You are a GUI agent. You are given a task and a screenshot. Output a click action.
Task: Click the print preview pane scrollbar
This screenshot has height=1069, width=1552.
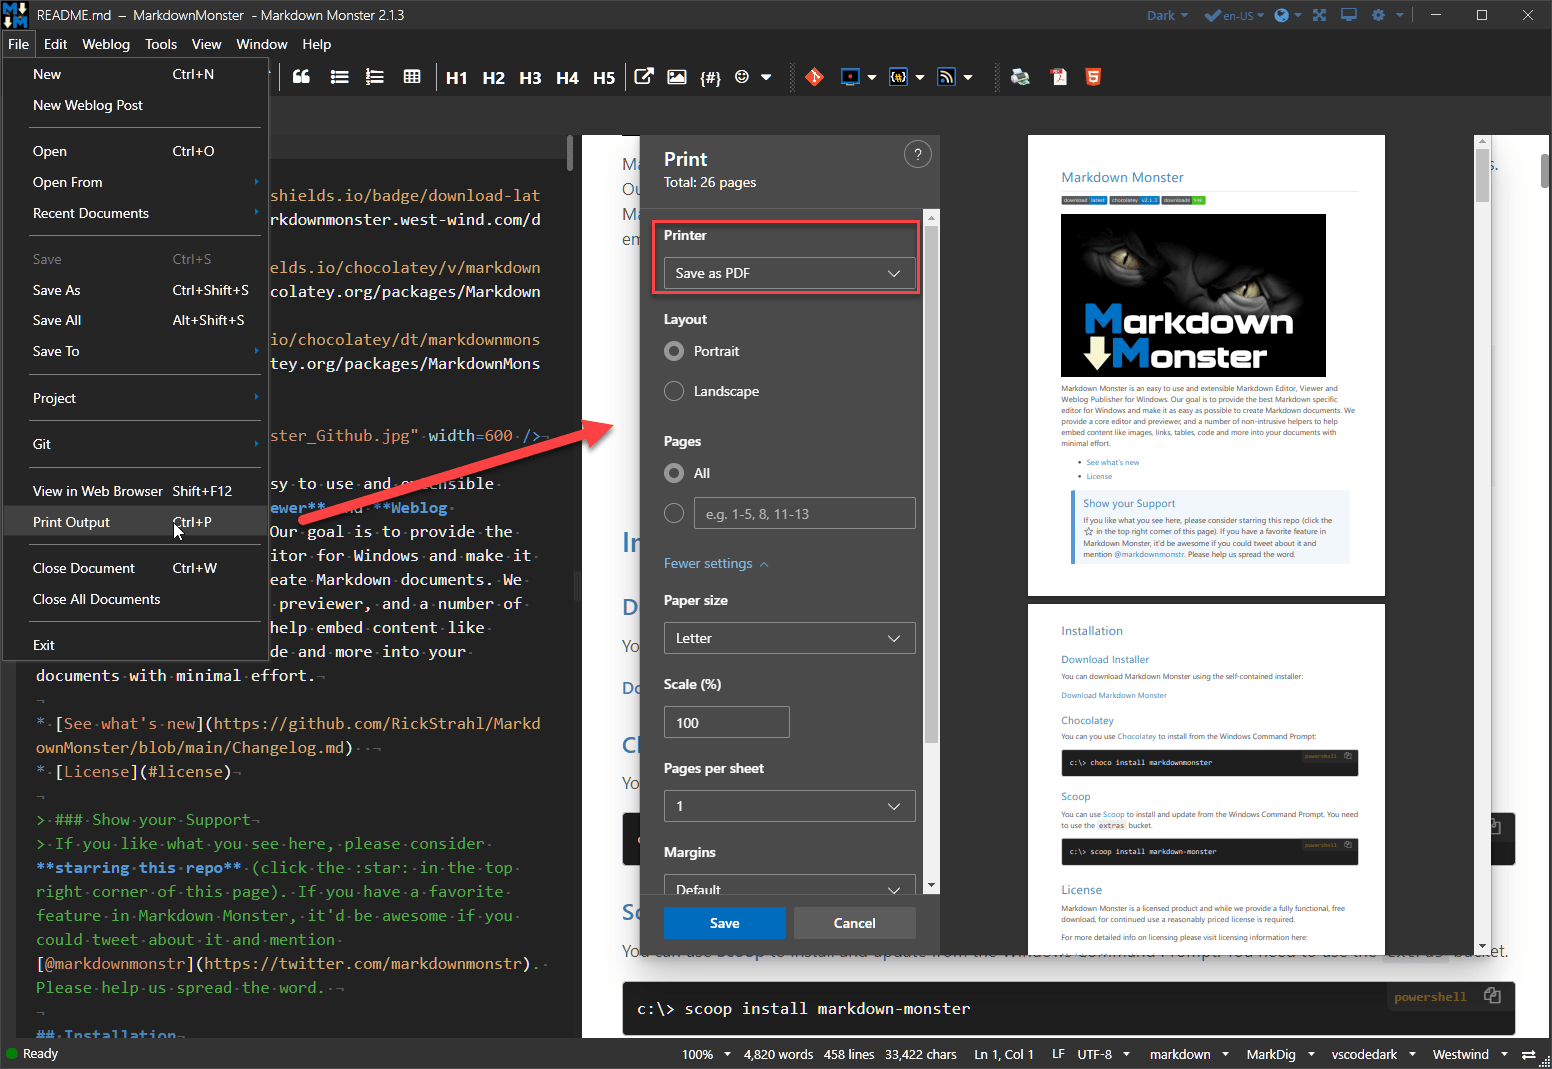pos(1482,177)
